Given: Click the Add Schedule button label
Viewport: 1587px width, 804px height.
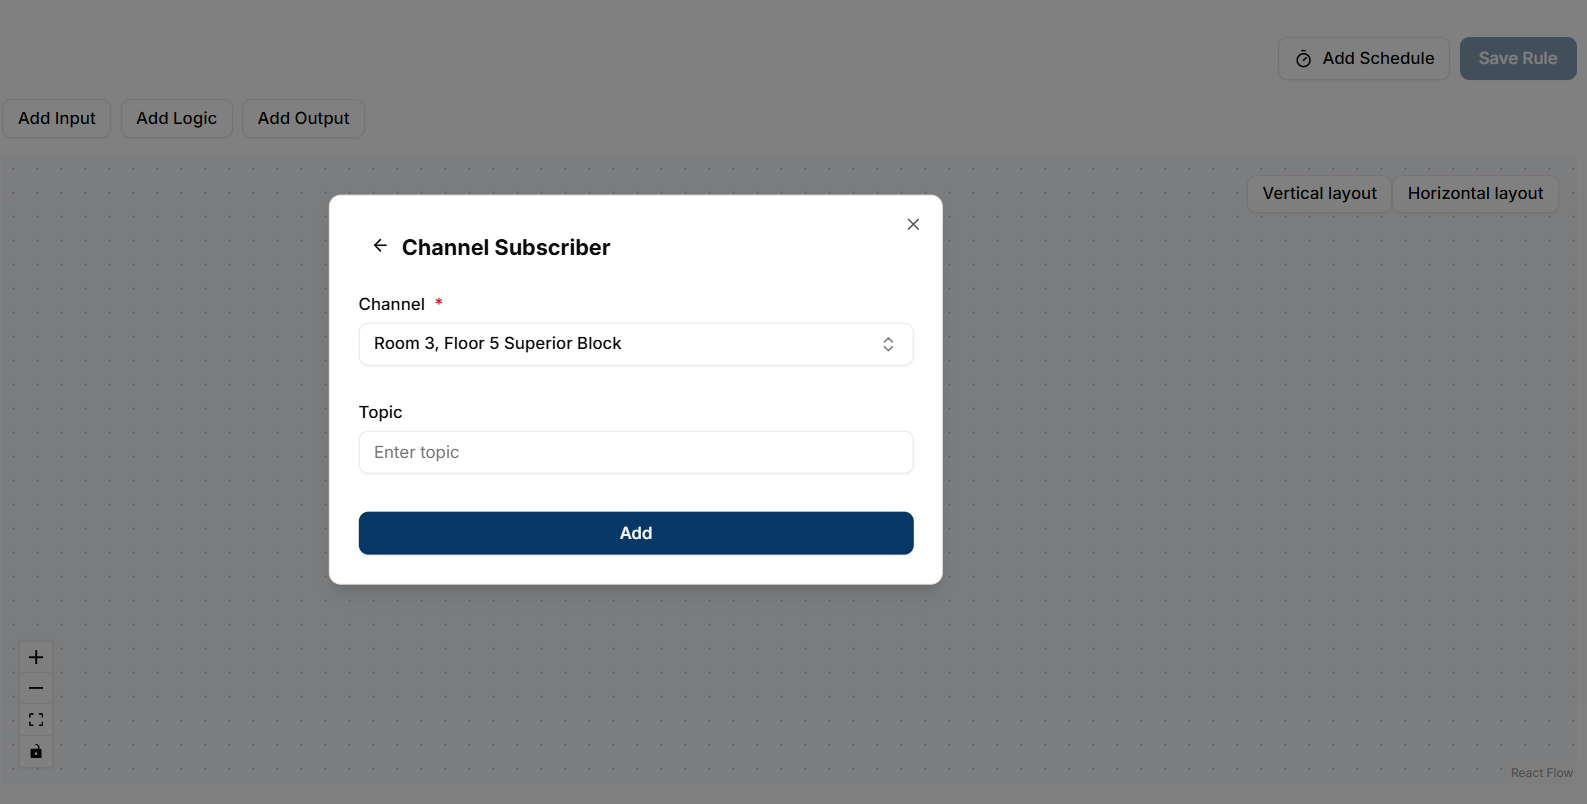Looking at the screenshot, I should click(1378, 58).
